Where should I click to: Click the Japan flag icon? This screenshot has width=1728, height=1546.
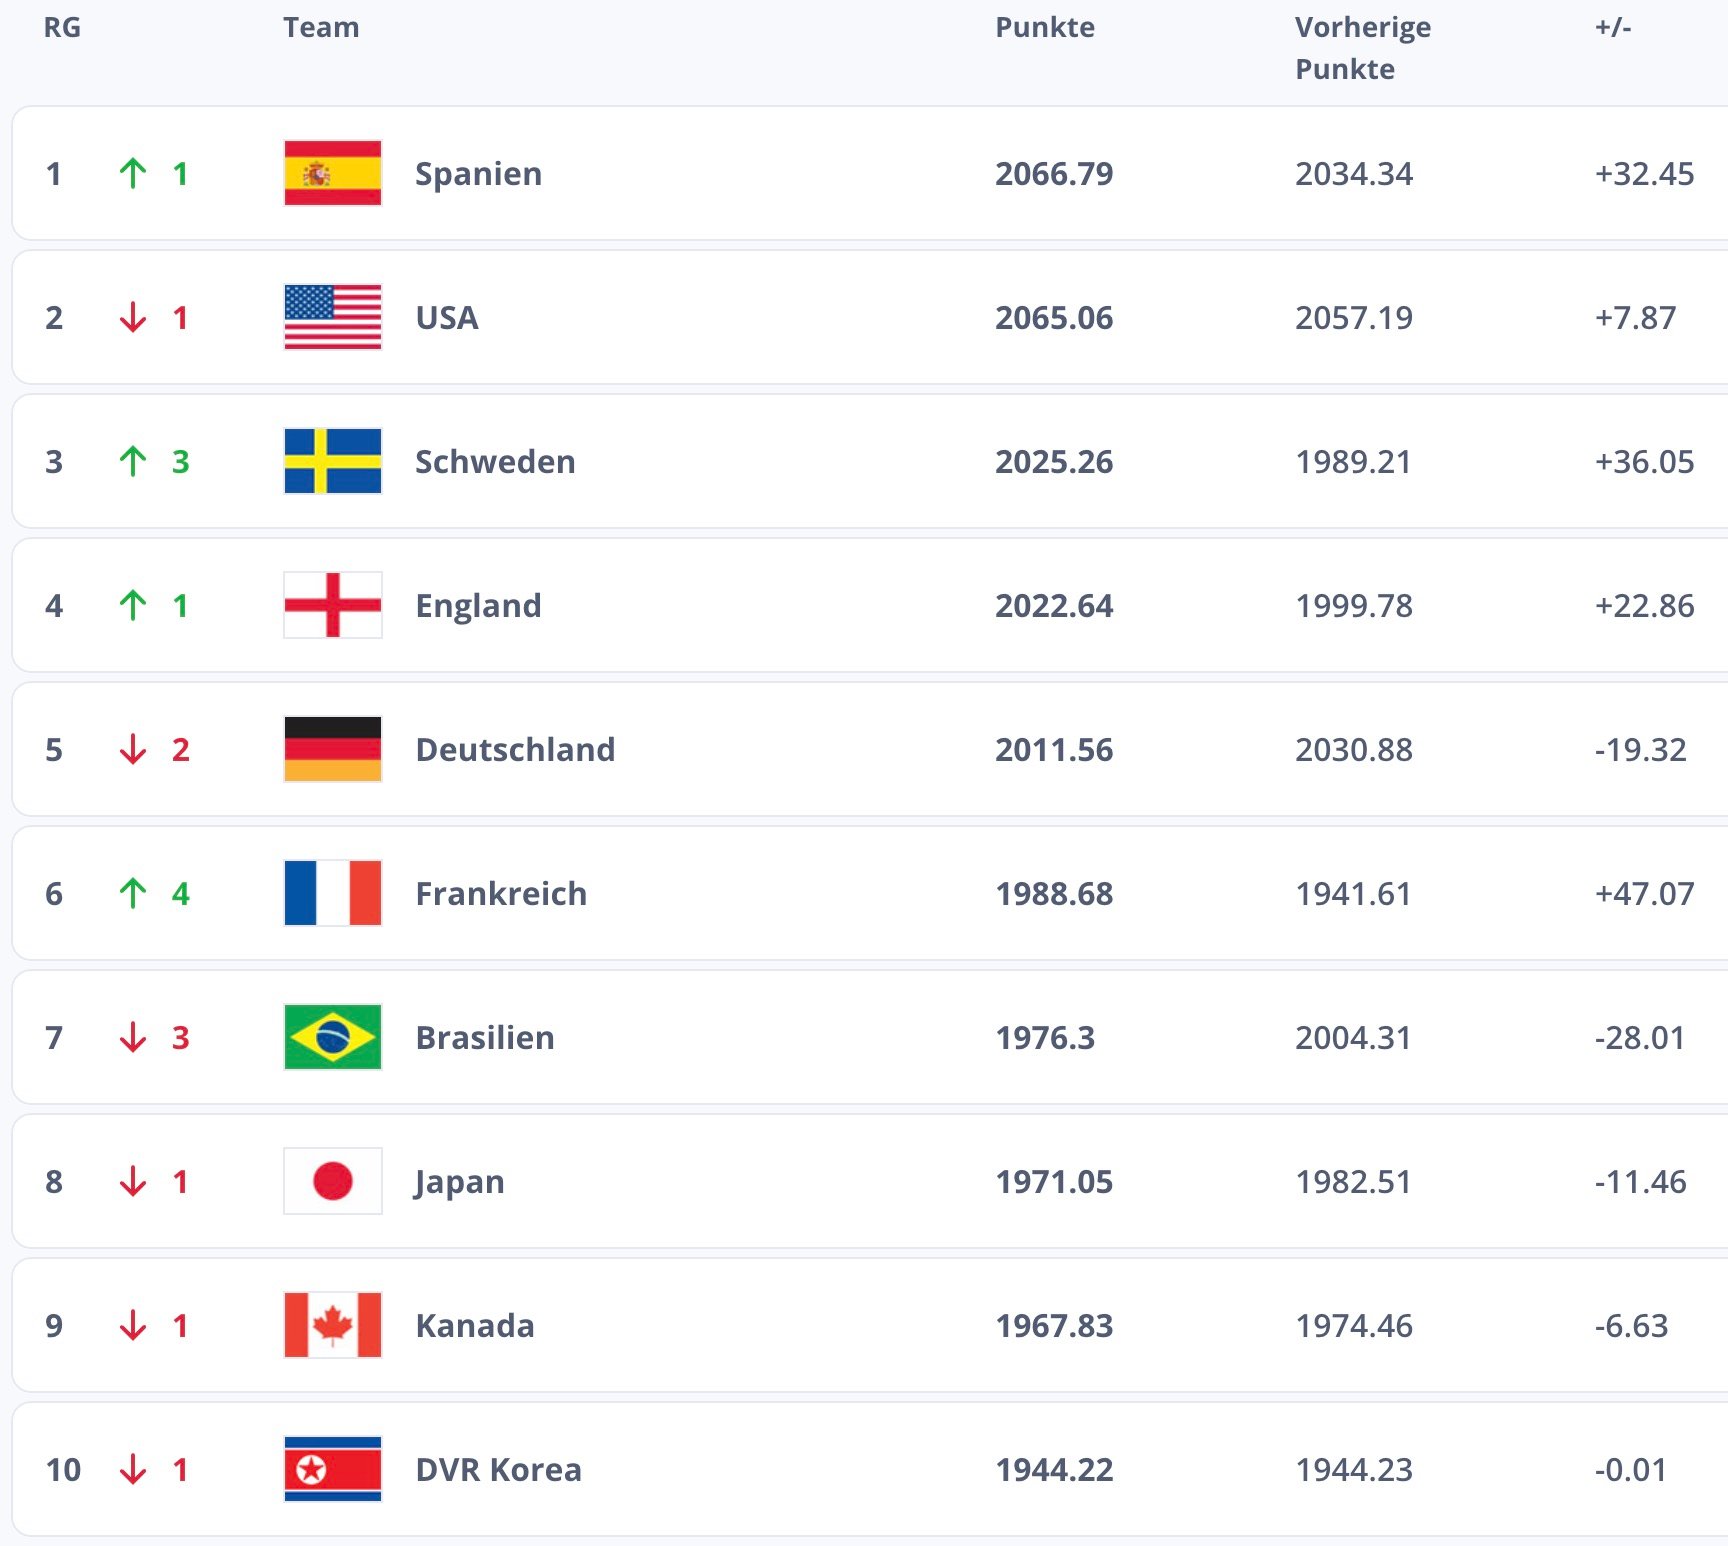tap(332, 1181)
